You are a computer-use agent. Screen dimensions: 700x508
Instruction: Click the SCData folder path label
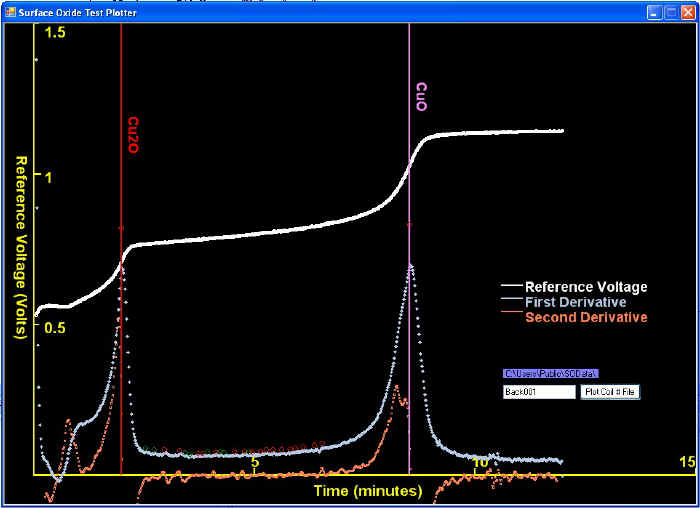549,373
